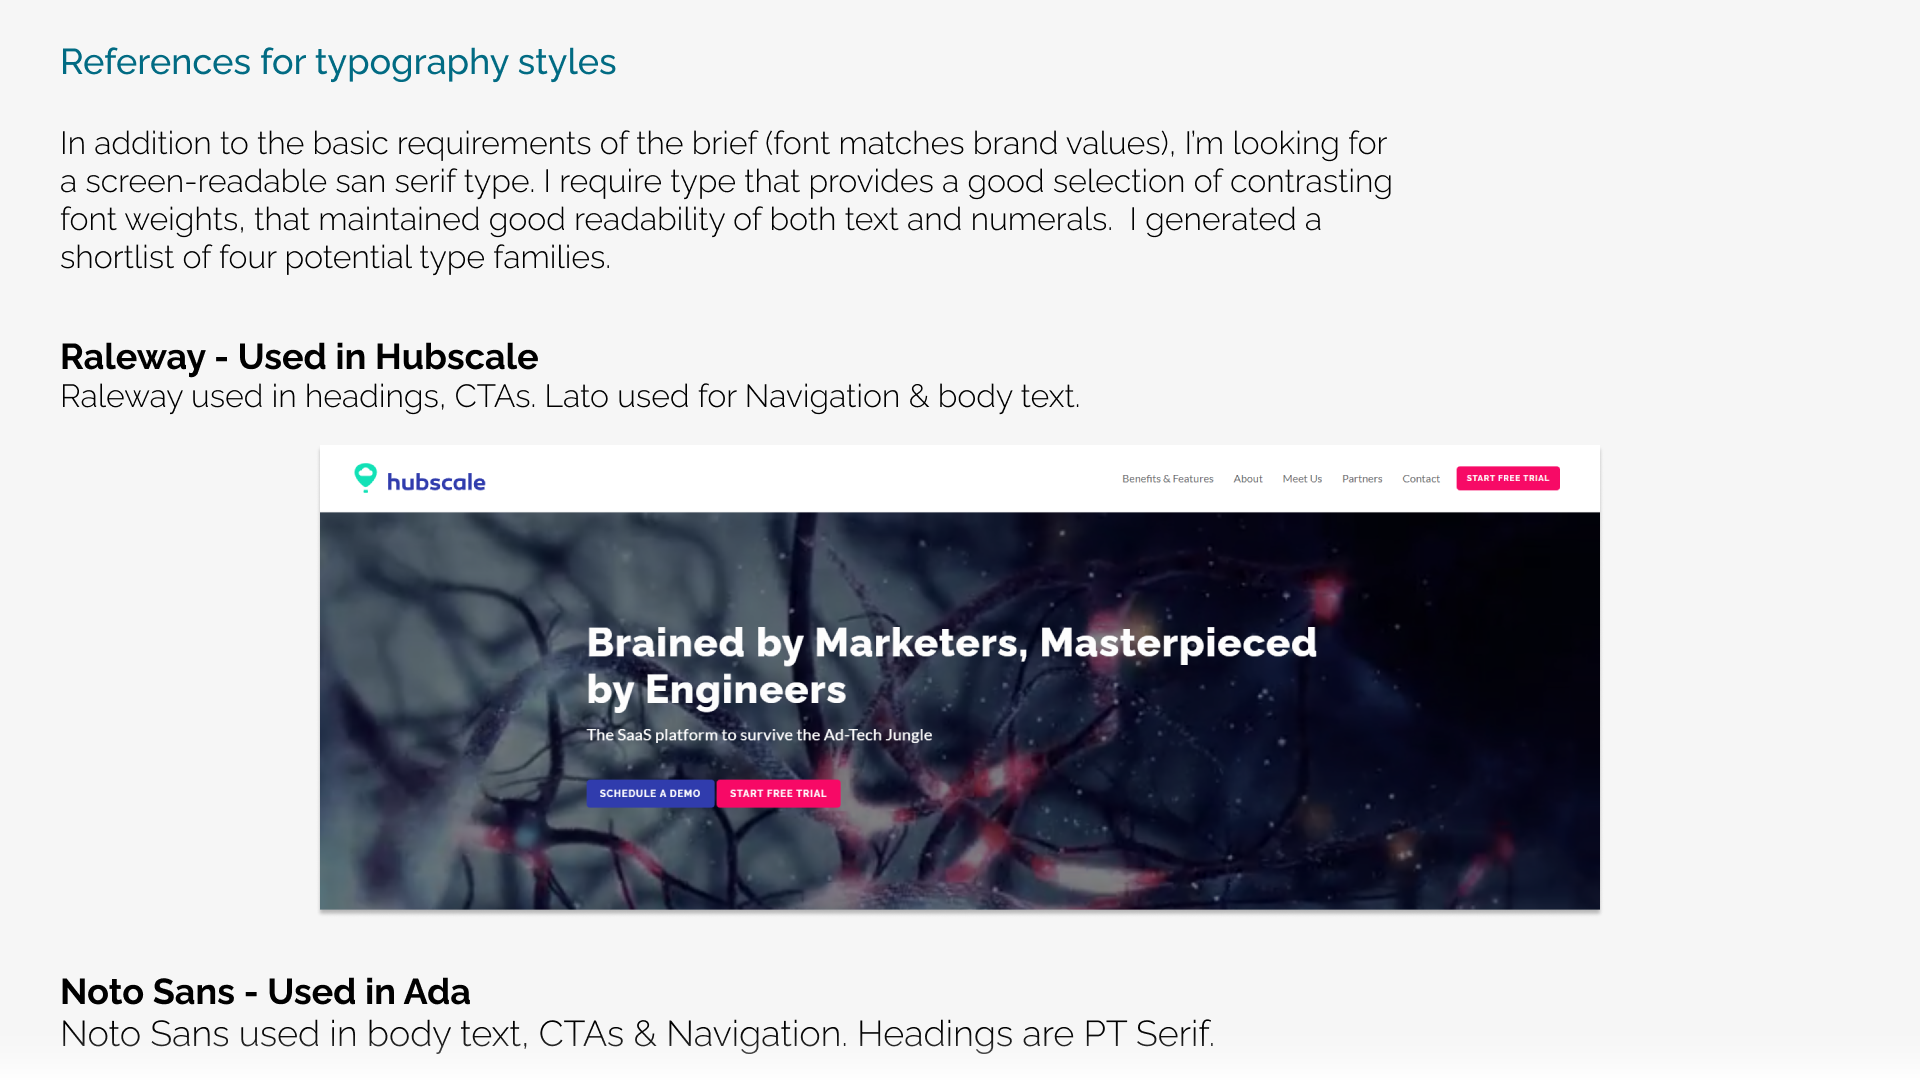Click the 'Raleway used in headings, CTAs' subtitle

pyautogui.click(x=570, y=396)
